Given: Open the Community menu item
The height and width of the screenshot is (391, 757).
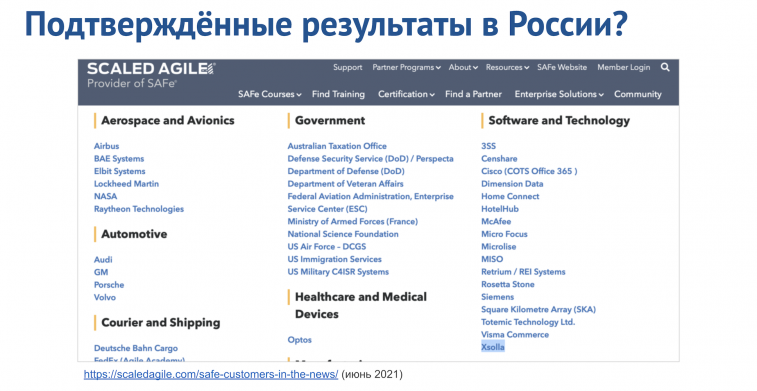Looking at the screenshot, I should coord(637,94).
